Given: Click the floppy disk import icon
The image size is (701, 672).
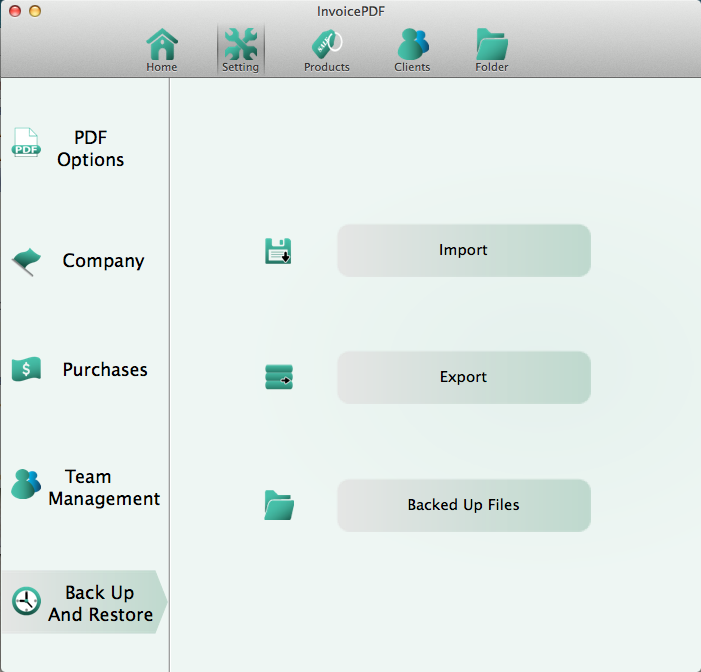Looking at the screenshot, I should tap(278, 251).
